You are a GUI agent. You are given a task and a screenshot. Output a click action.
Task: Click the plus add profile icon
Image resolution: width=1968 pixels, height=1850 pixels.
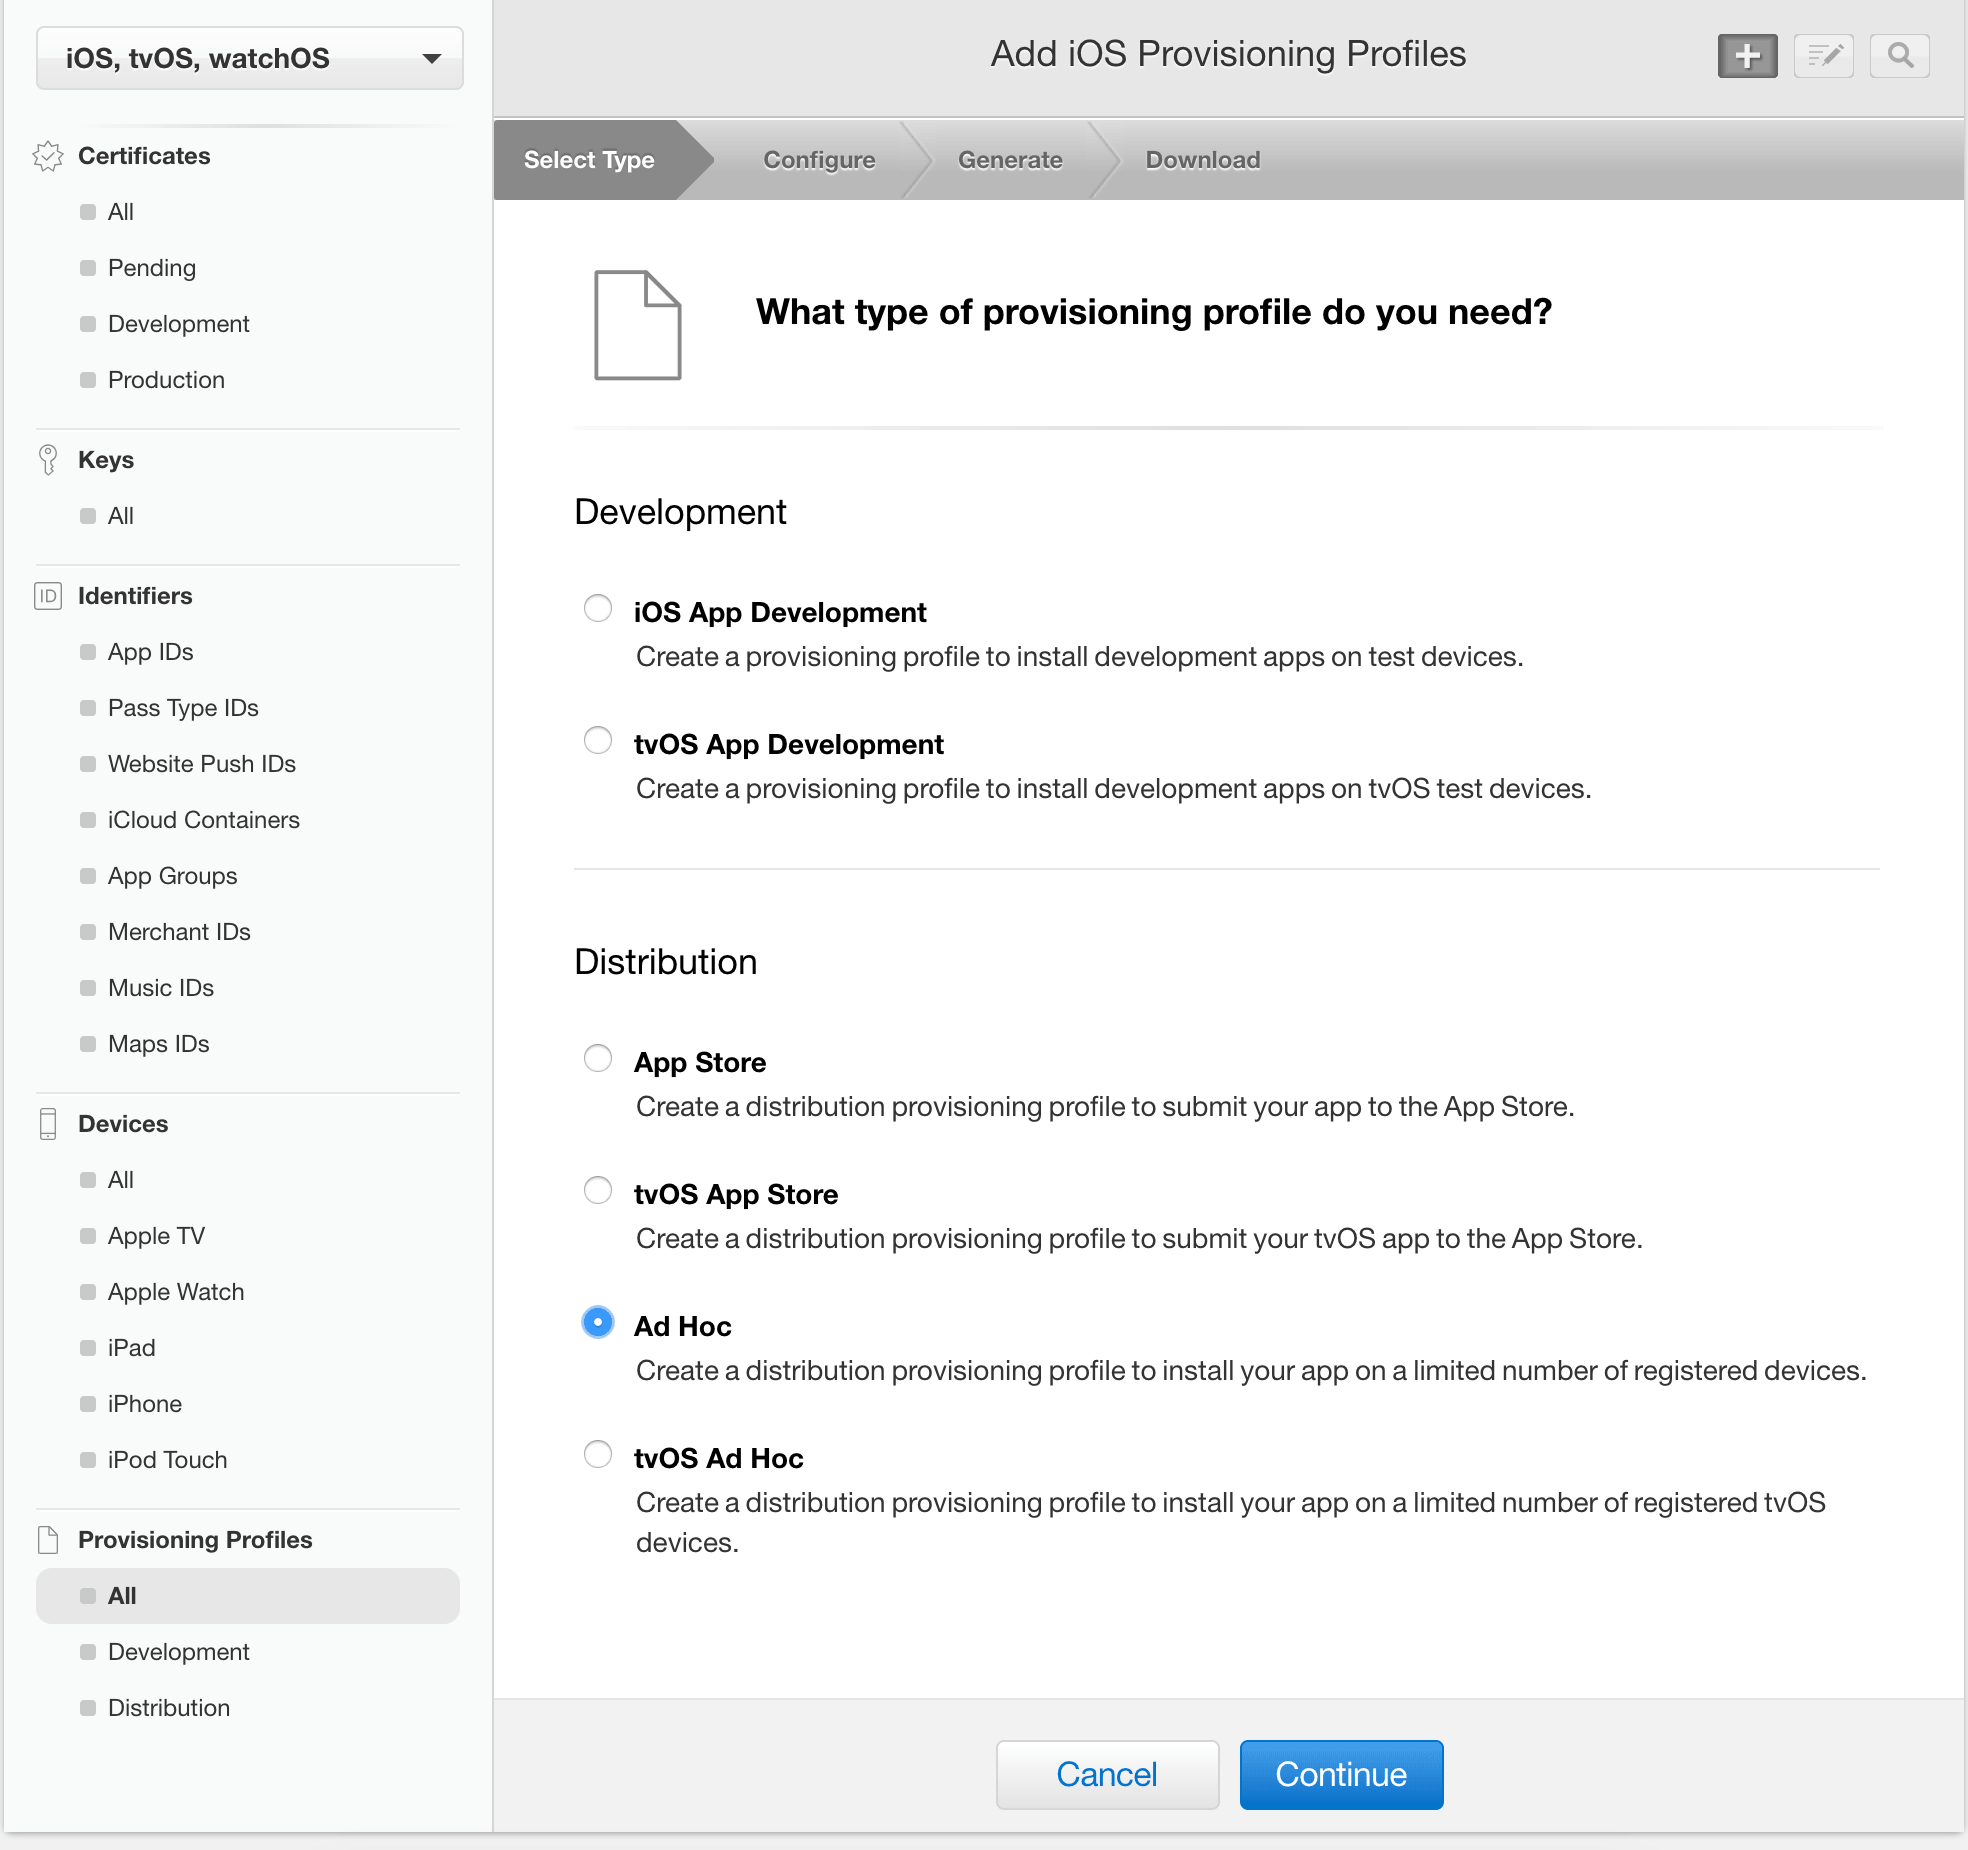1747,56
